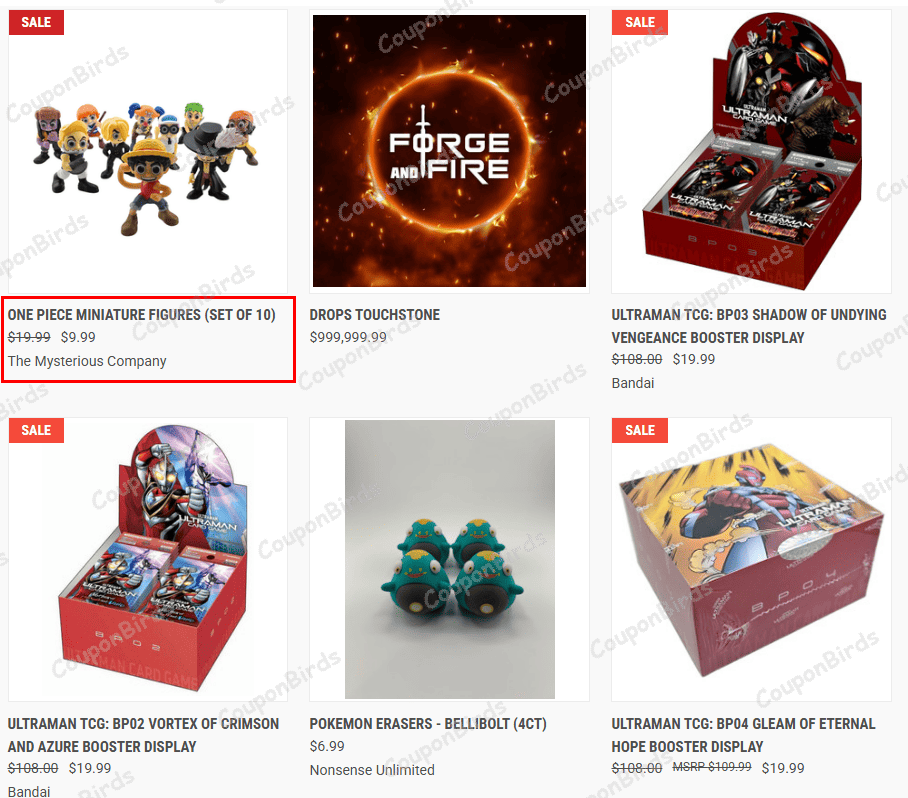Click SALE badge on BP02 Vortex display
908x798 pixels.
pos(36,430)
